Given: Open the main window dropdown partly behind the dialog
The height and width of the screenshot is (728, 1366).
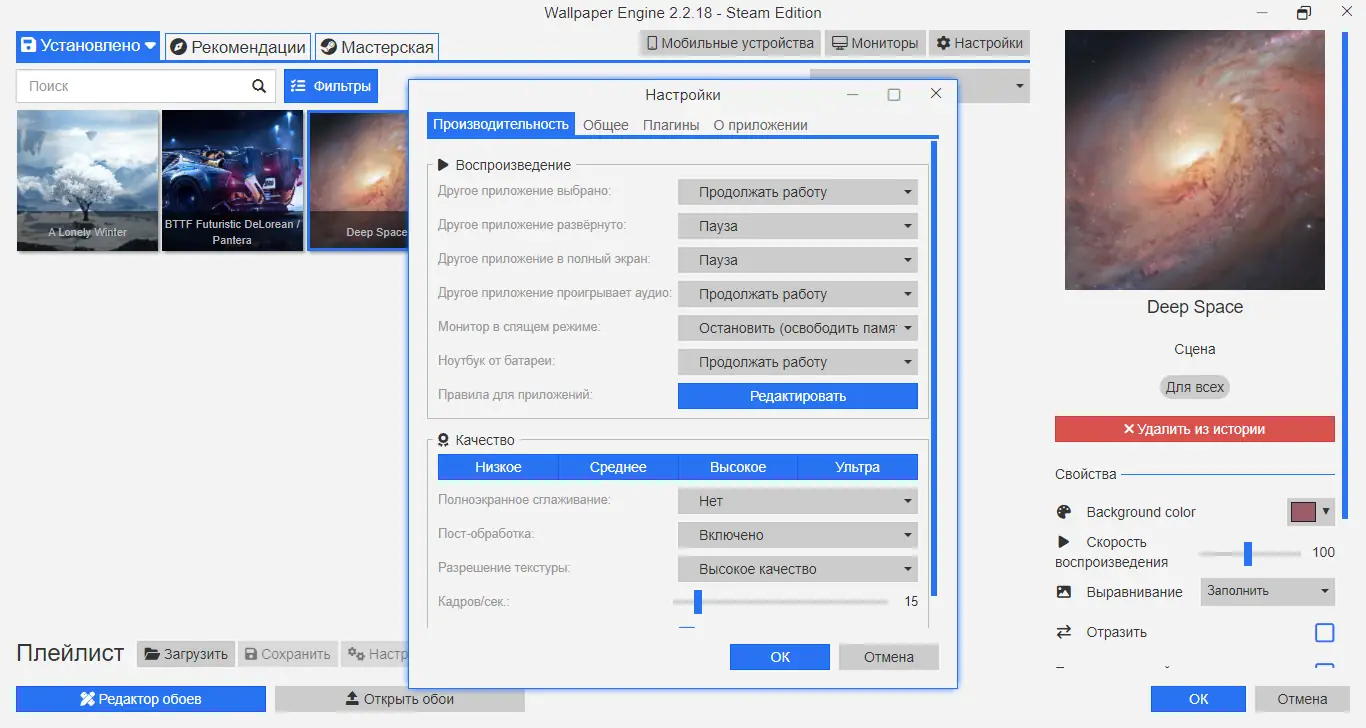Looking at the screenshot, I should click(x=994, y=86).
